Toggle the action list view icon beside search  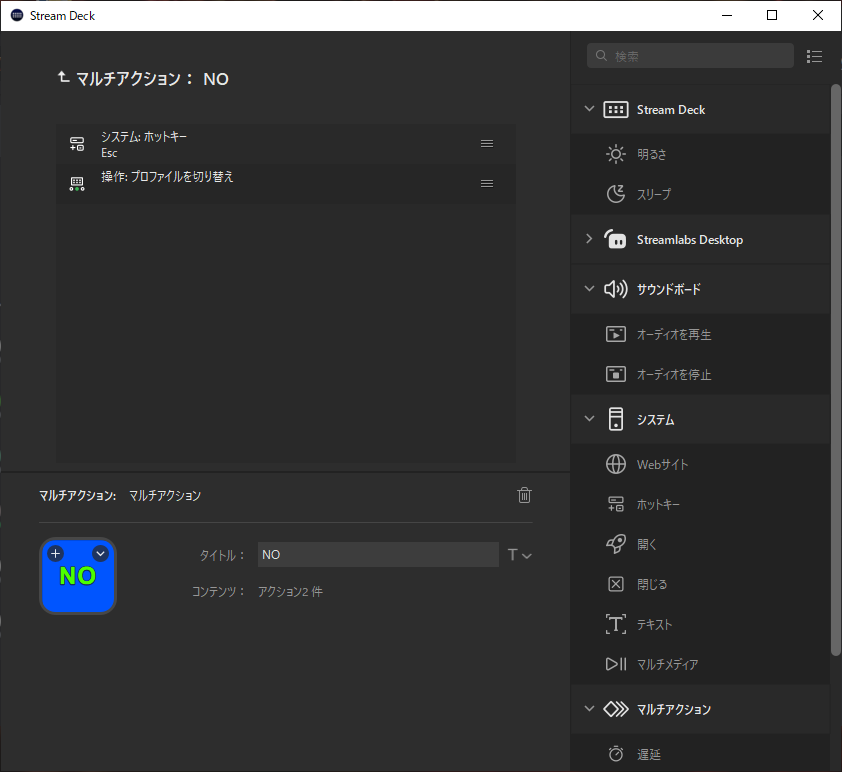tap(814, 57)
